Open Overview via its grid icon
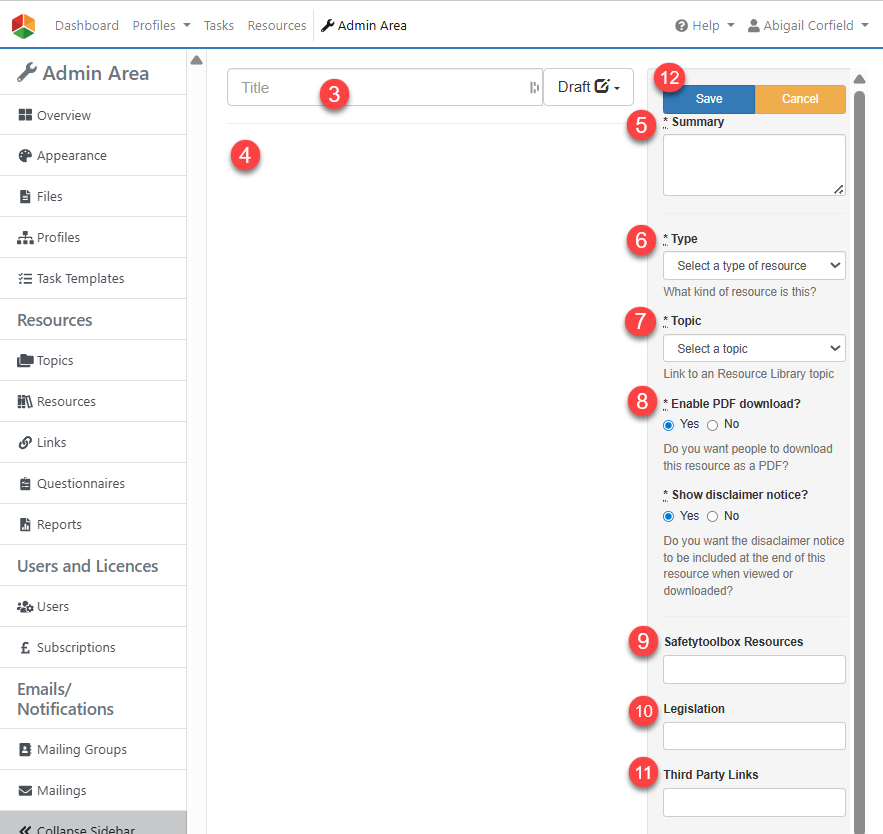This screenshot has width=883, height=834. (25, 116)
